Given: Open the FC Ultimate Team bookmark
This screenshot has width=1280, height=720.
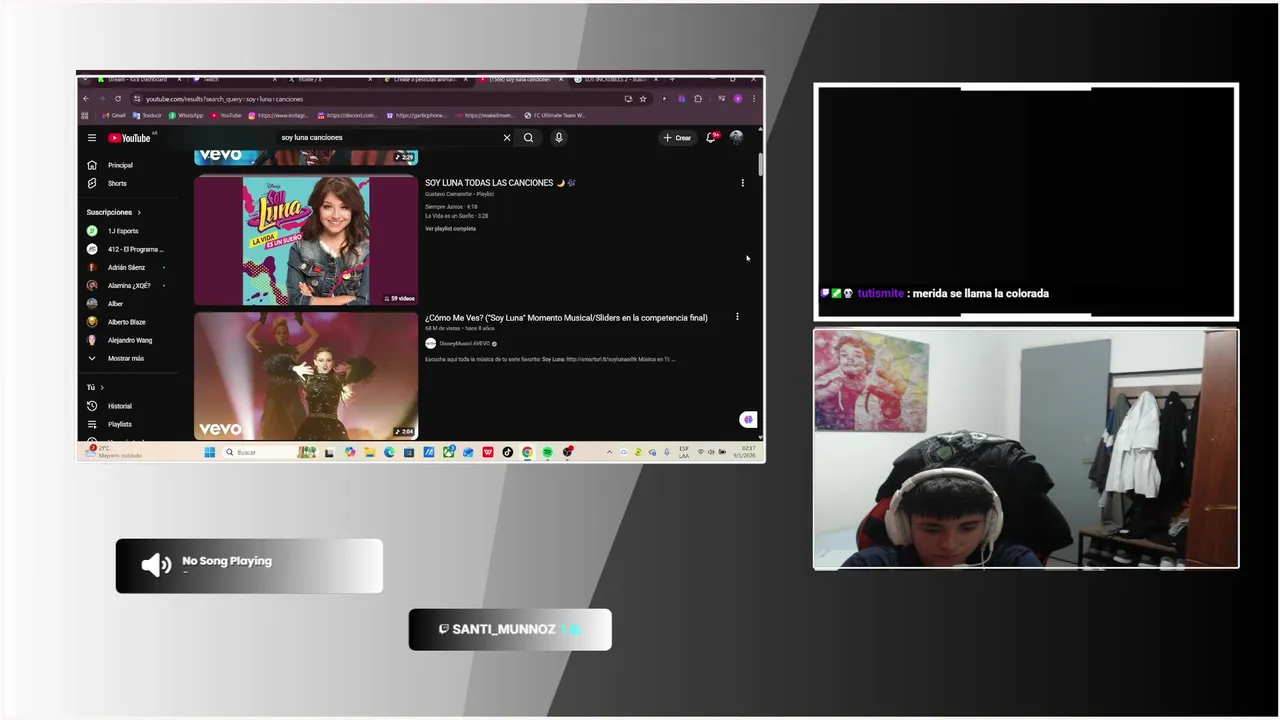Looking at the screenshot, I should (554, 115).
